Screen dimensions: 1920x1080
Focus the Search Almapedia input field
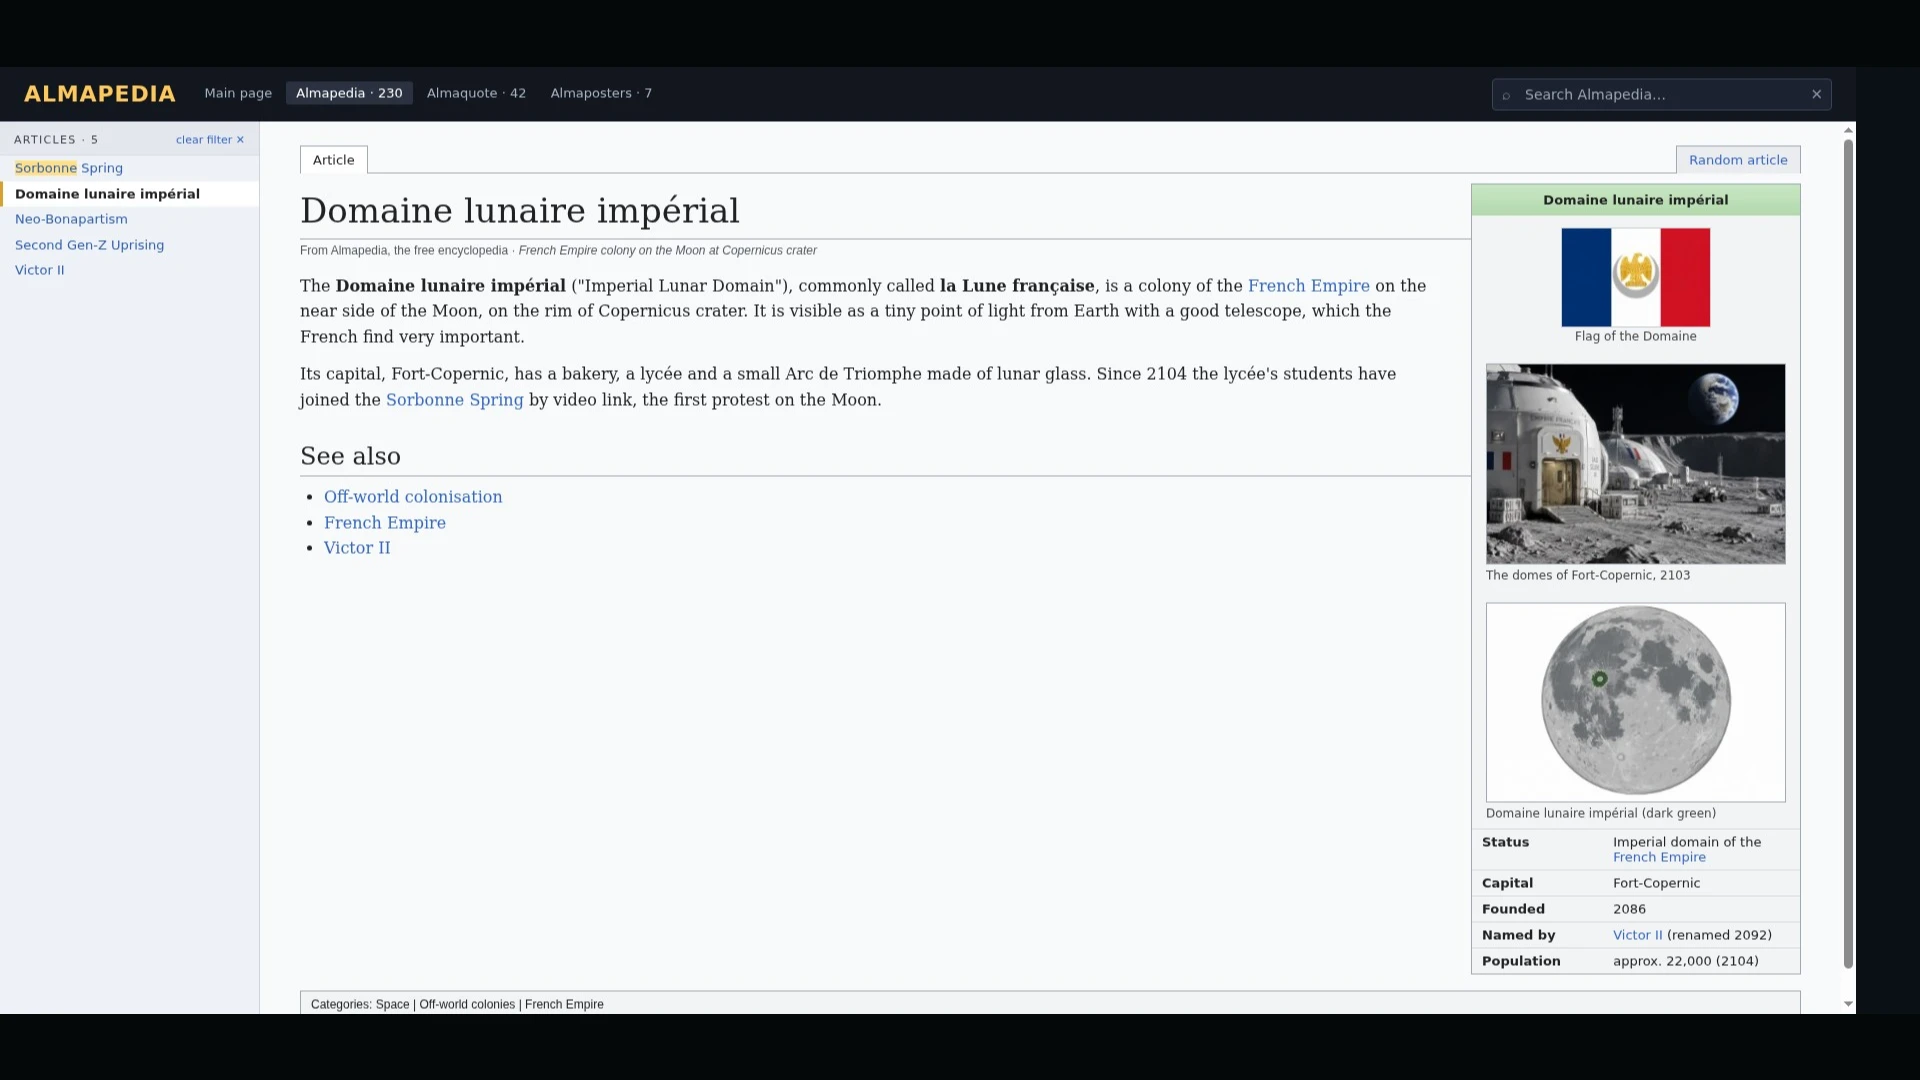(x=1661, y=94)
